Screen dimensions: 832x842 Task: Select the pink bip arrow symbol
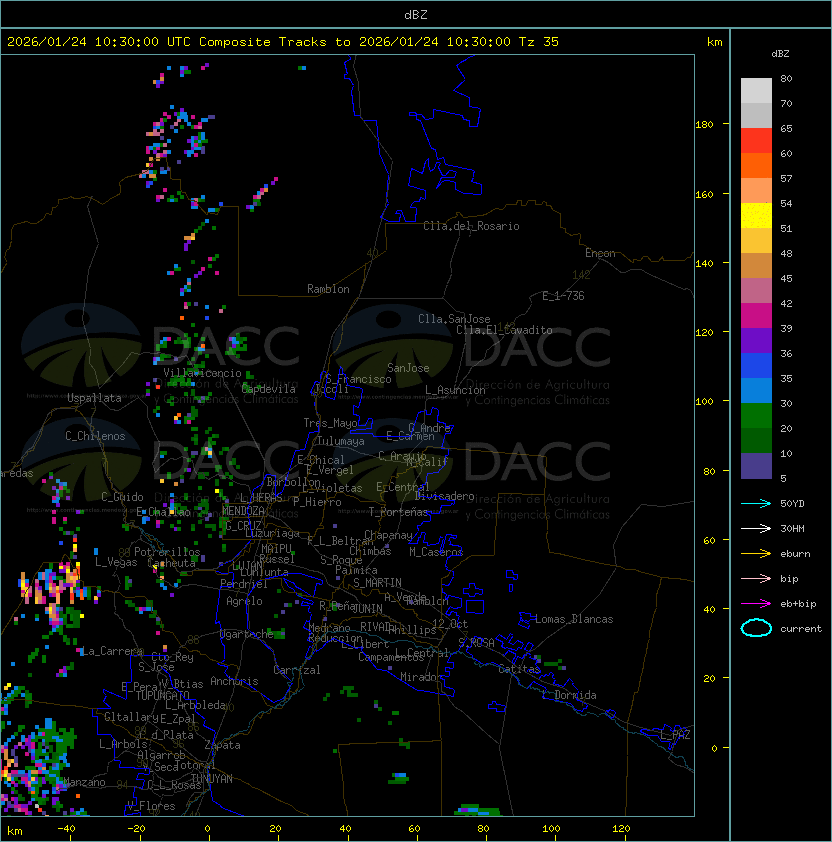(x=756, y=578)
